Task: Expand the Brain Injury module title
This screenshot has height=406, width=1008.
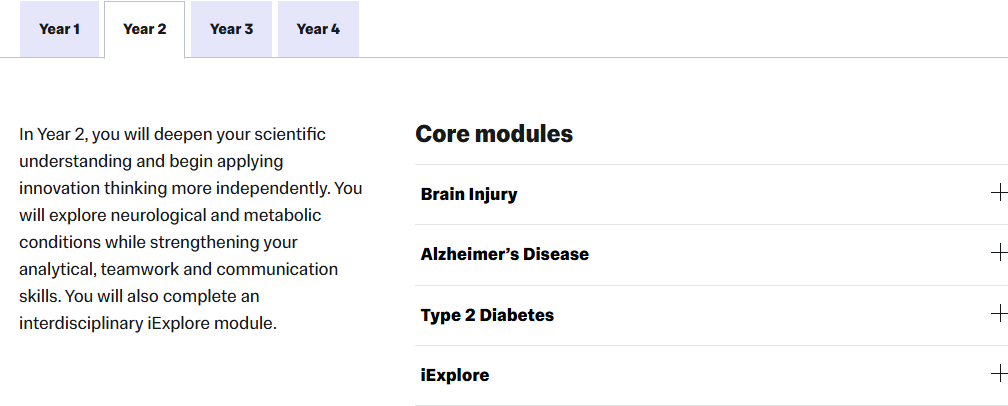Action: click(x=469, y=194)
